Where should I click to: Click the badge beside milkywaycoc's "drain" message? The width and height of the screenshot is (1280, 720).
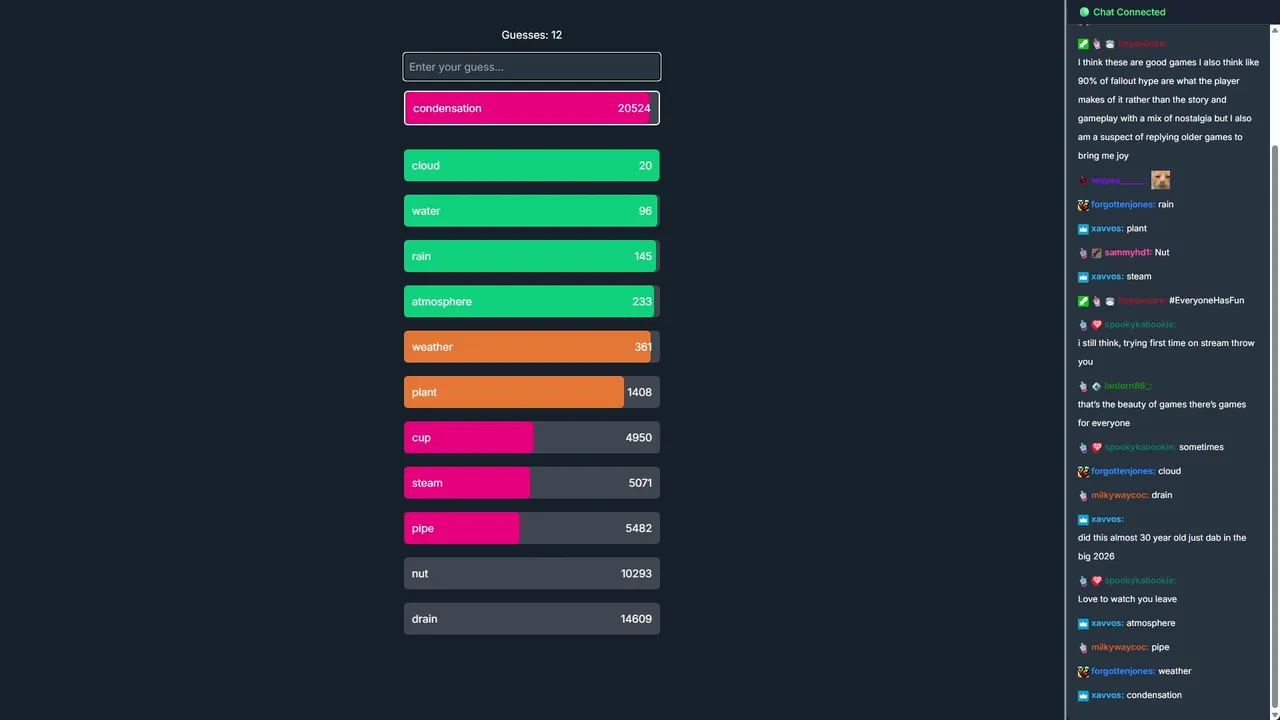click(1083, 496)
